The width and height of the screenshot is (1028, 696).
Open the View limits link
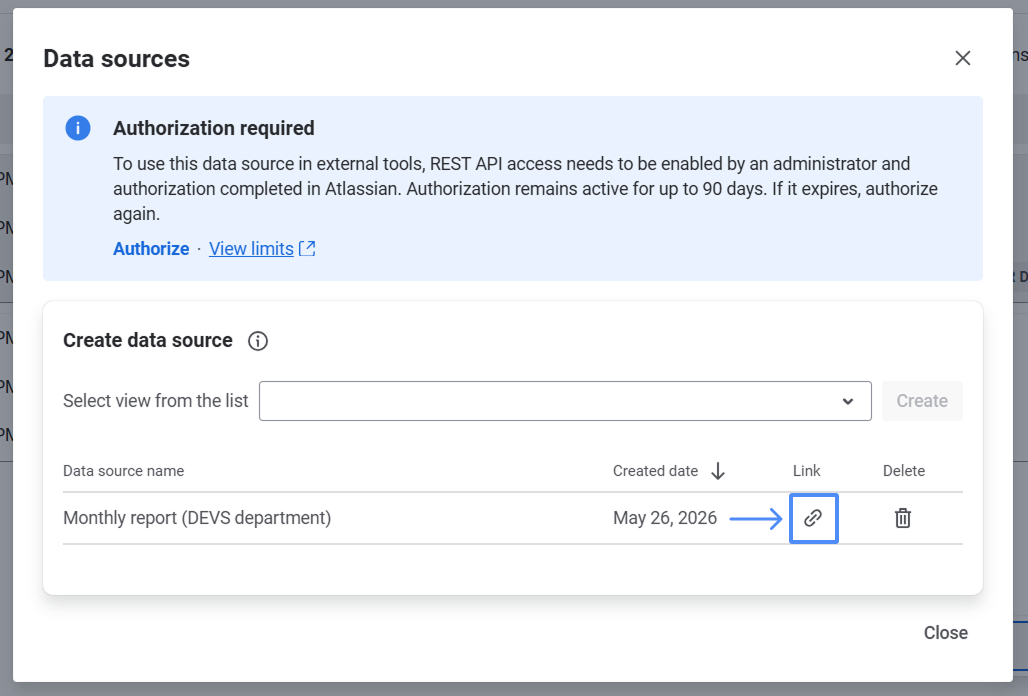251,249
